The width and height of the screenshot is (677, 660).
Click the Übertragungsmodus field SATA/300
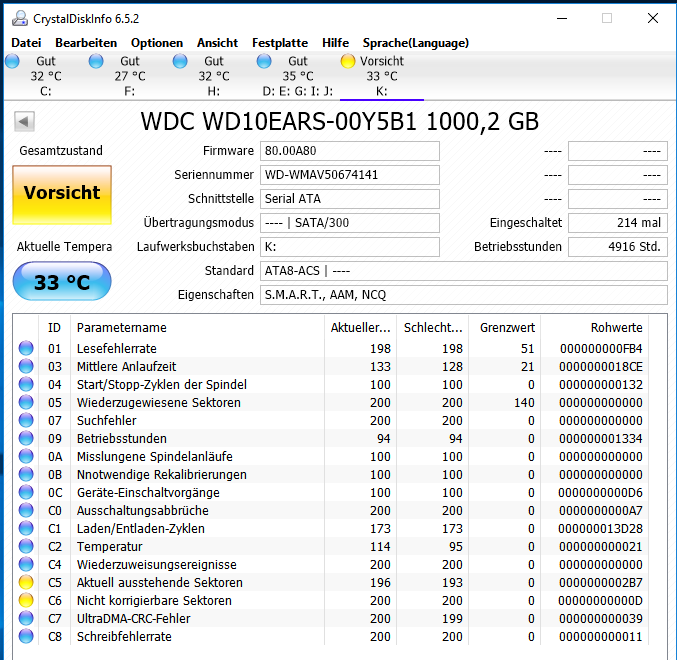coord(350,223)
